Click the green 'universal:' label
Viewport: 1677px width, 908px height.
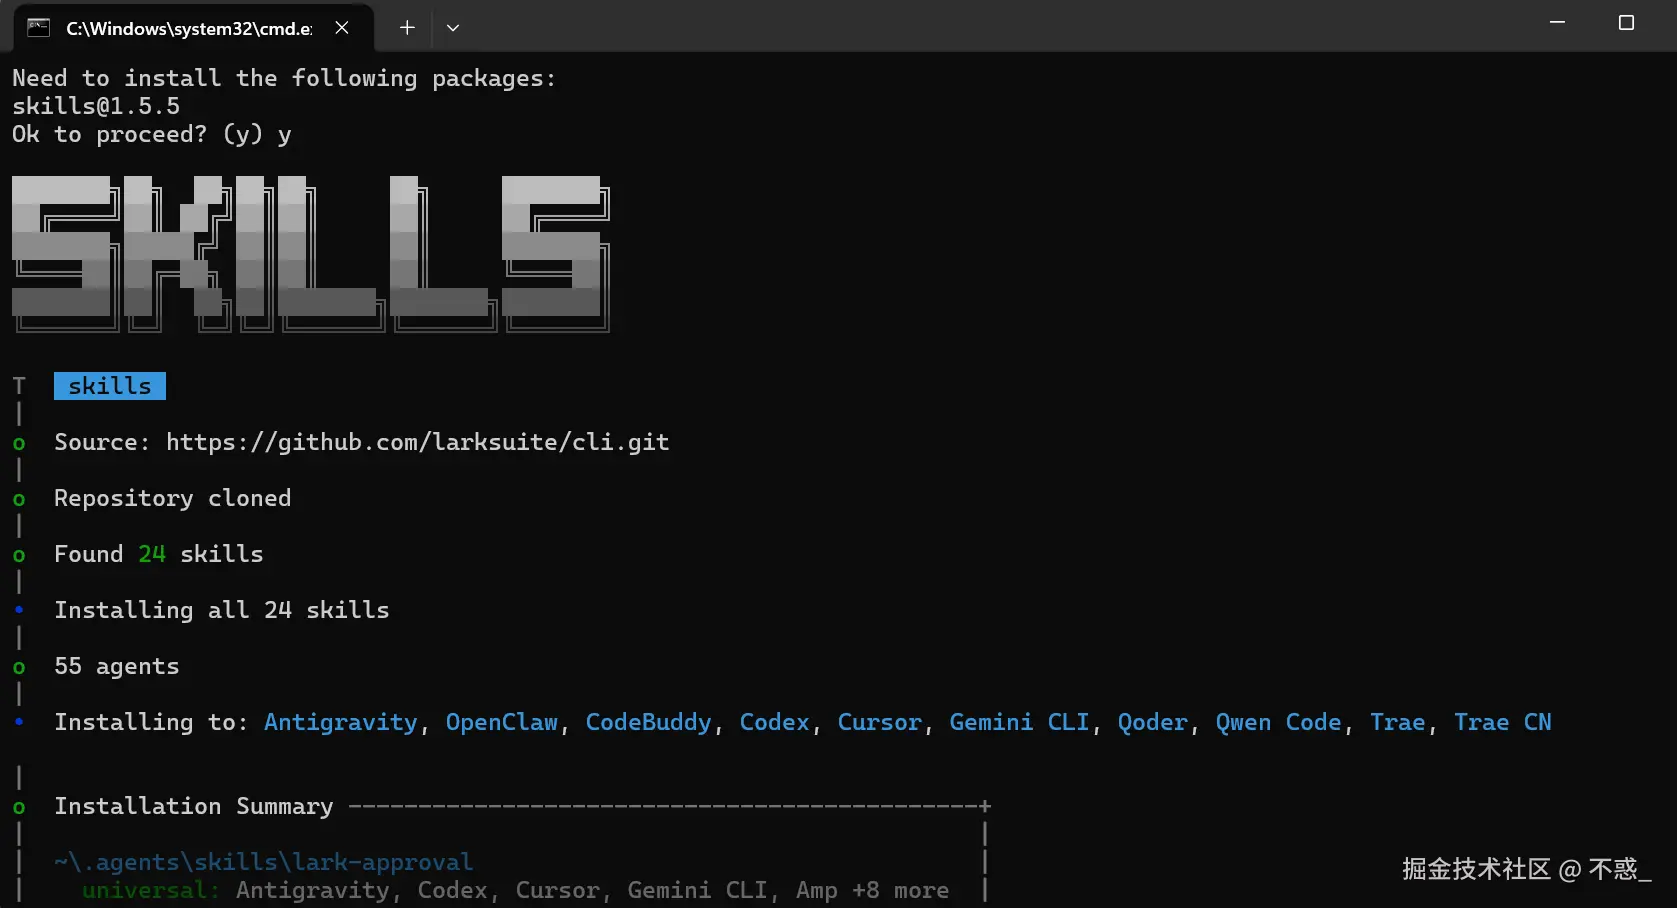[152, 890]
